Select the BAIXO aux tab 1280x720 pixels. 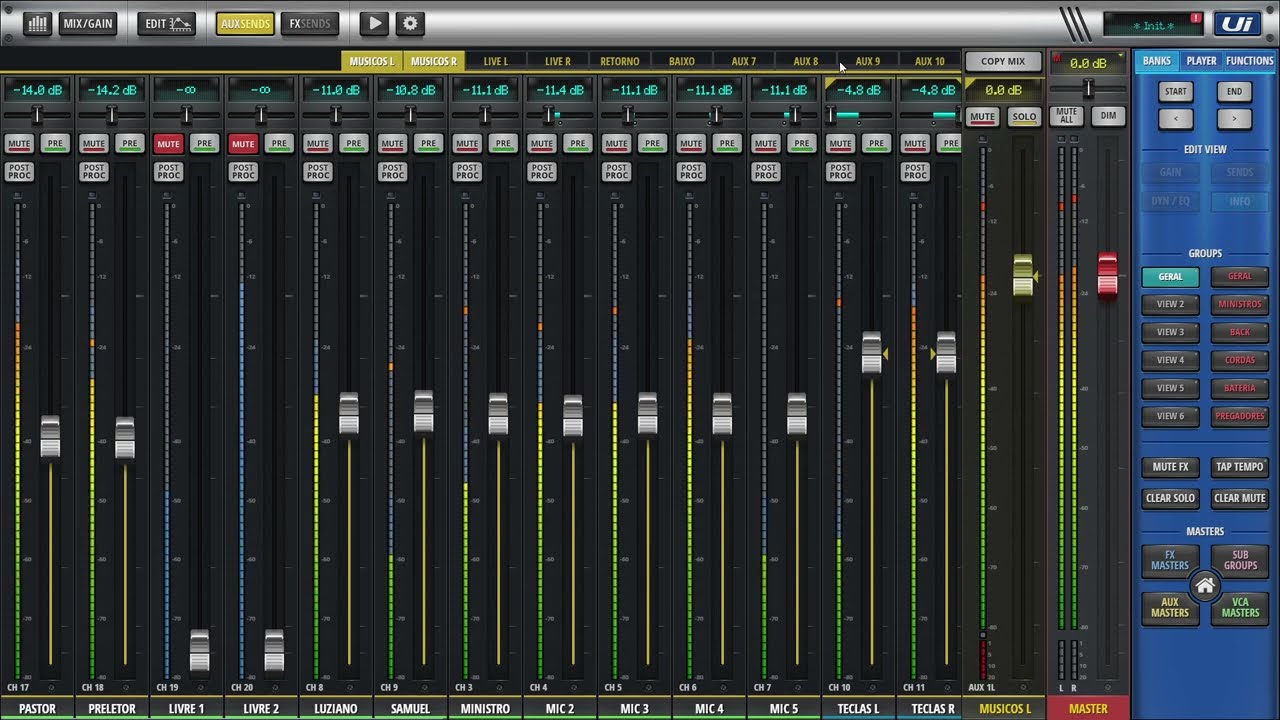(682, 61)
